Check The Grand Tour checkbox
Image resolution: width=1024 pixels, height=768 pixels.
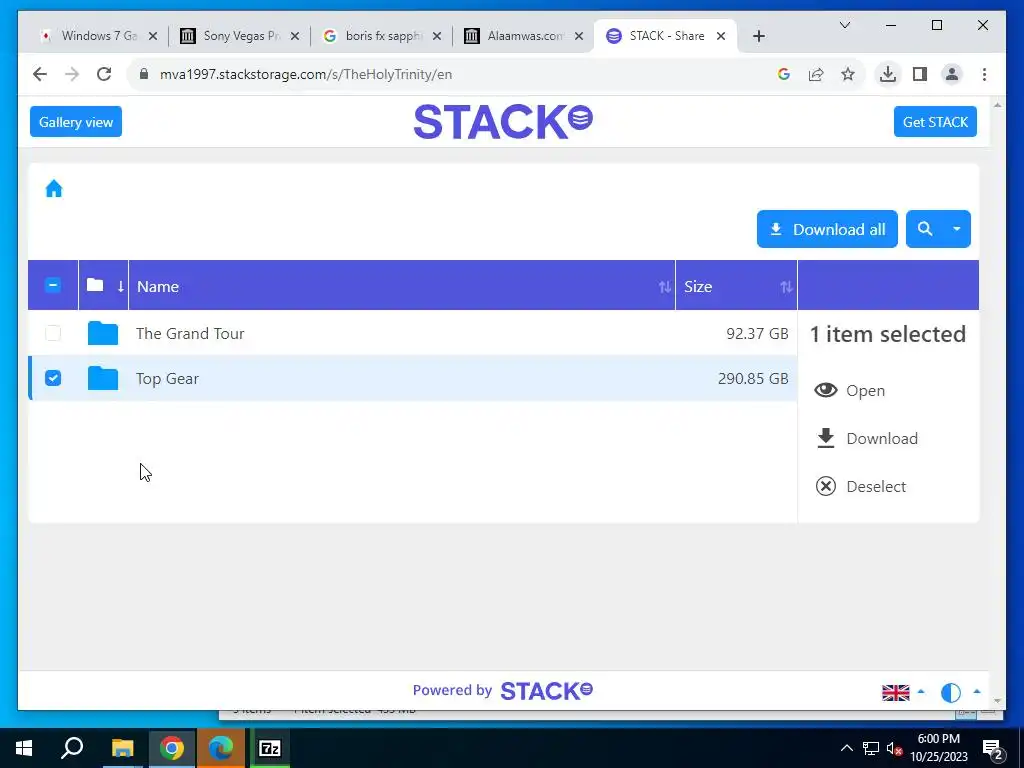pyautogui.click(x=53, y=333)
